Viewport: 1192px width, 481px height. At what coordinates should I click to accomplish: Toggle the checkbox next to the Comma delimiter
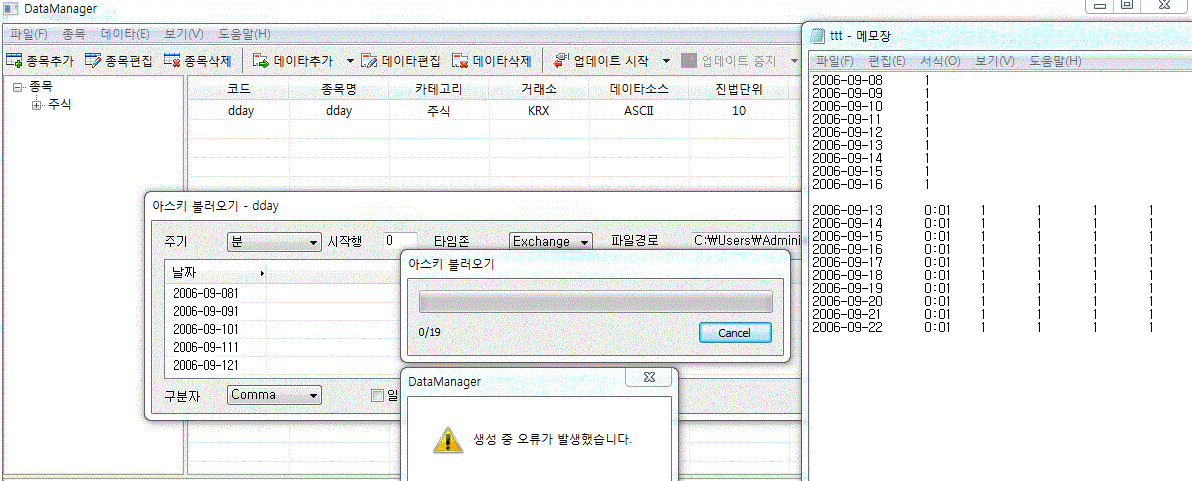coord(377,395)
